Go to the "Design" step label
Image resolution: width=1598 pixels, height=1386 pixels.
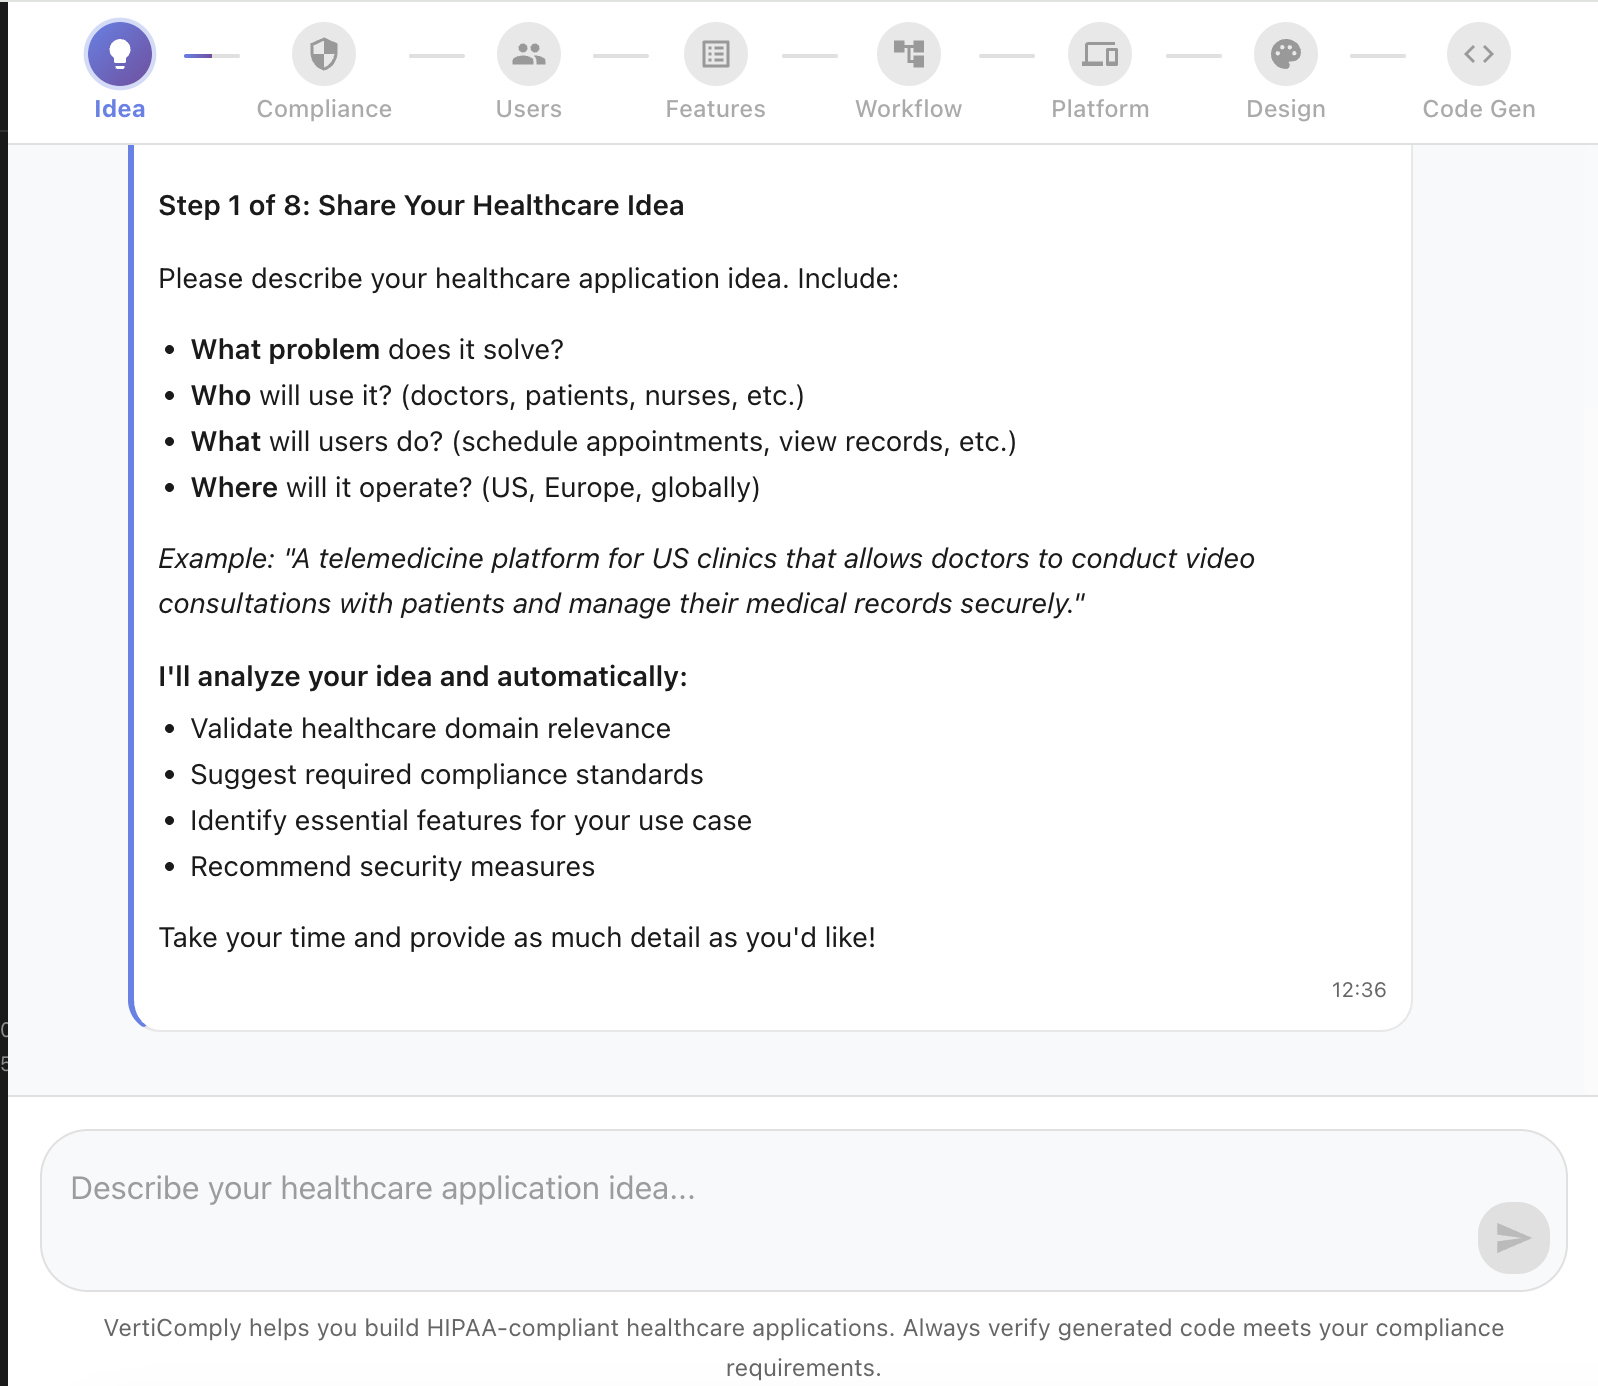coord(1286,109)
